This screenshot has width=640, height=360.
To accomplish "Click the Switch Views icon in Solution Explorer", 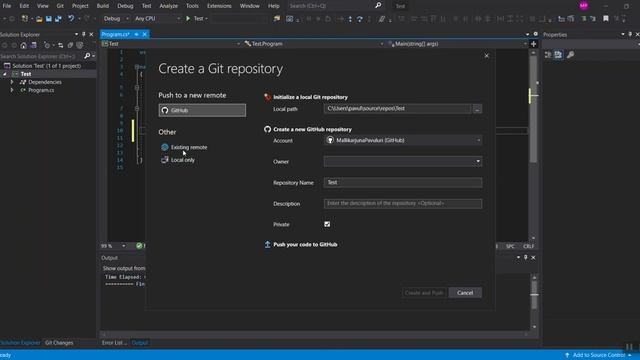I will click(33, 45).
